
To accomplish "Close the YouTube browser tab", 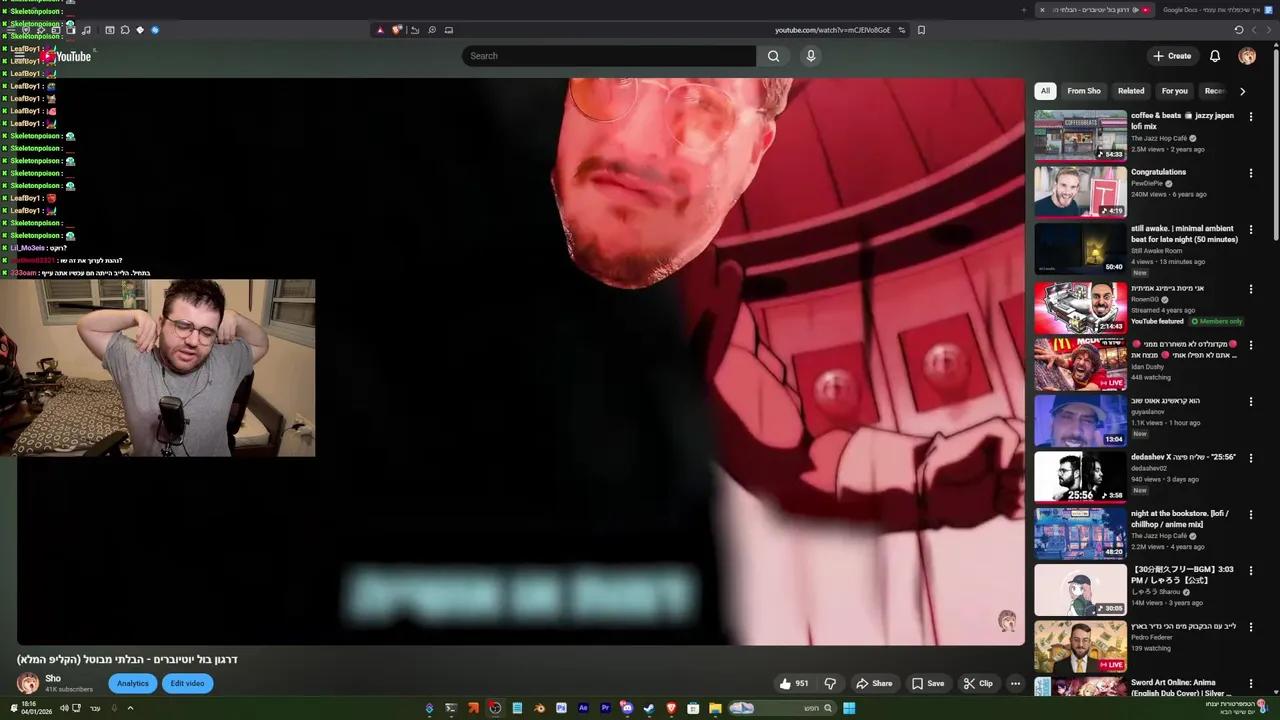I will point(1042,10).
